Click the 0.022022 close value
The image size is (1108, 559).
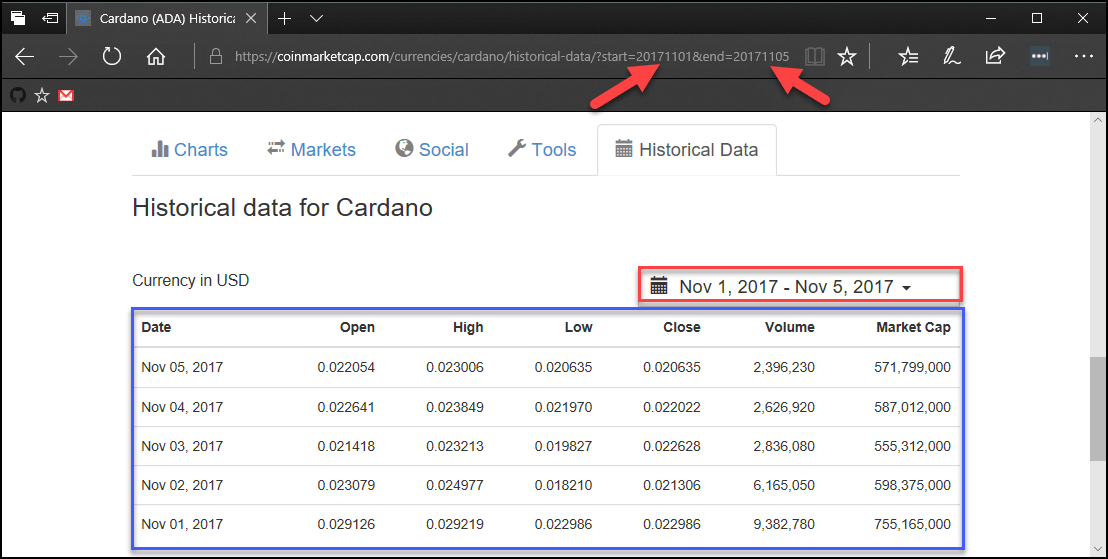point(672,407)
